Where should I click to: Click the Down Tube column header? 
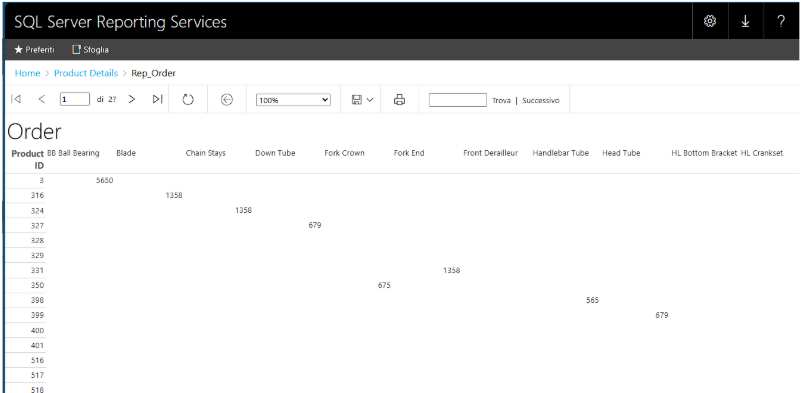pyautogui.click(x=275, y=153)
